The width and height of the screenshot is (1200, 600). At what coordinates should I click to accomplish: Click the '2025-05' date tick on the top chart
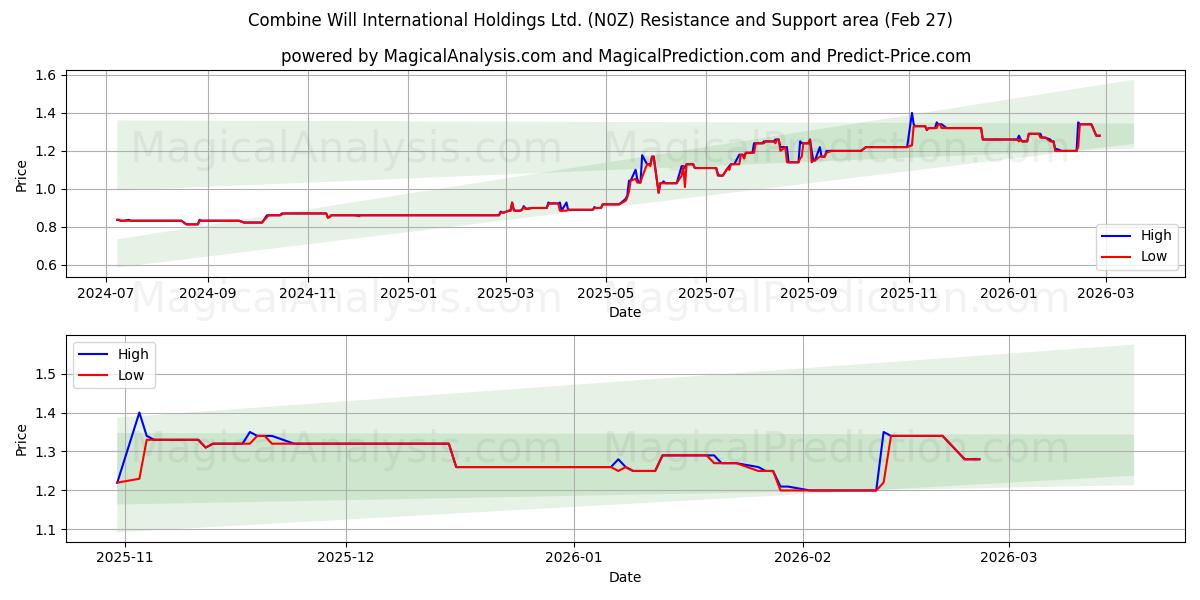click(x=605, y=294)
